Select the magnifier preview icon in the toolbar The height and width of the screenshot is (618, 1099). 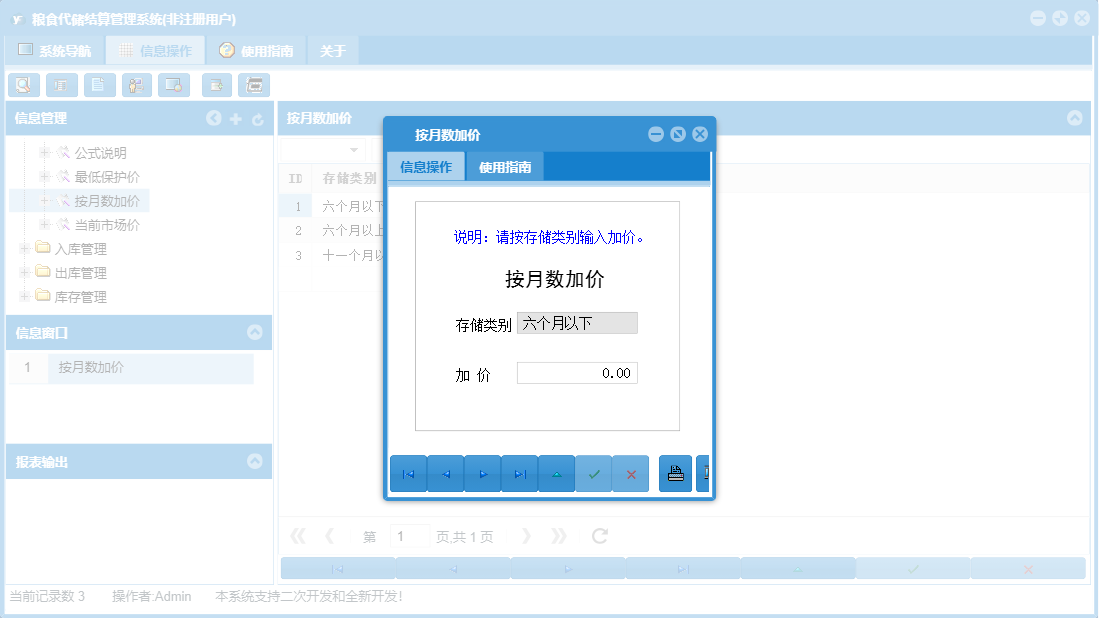point(24,85)
